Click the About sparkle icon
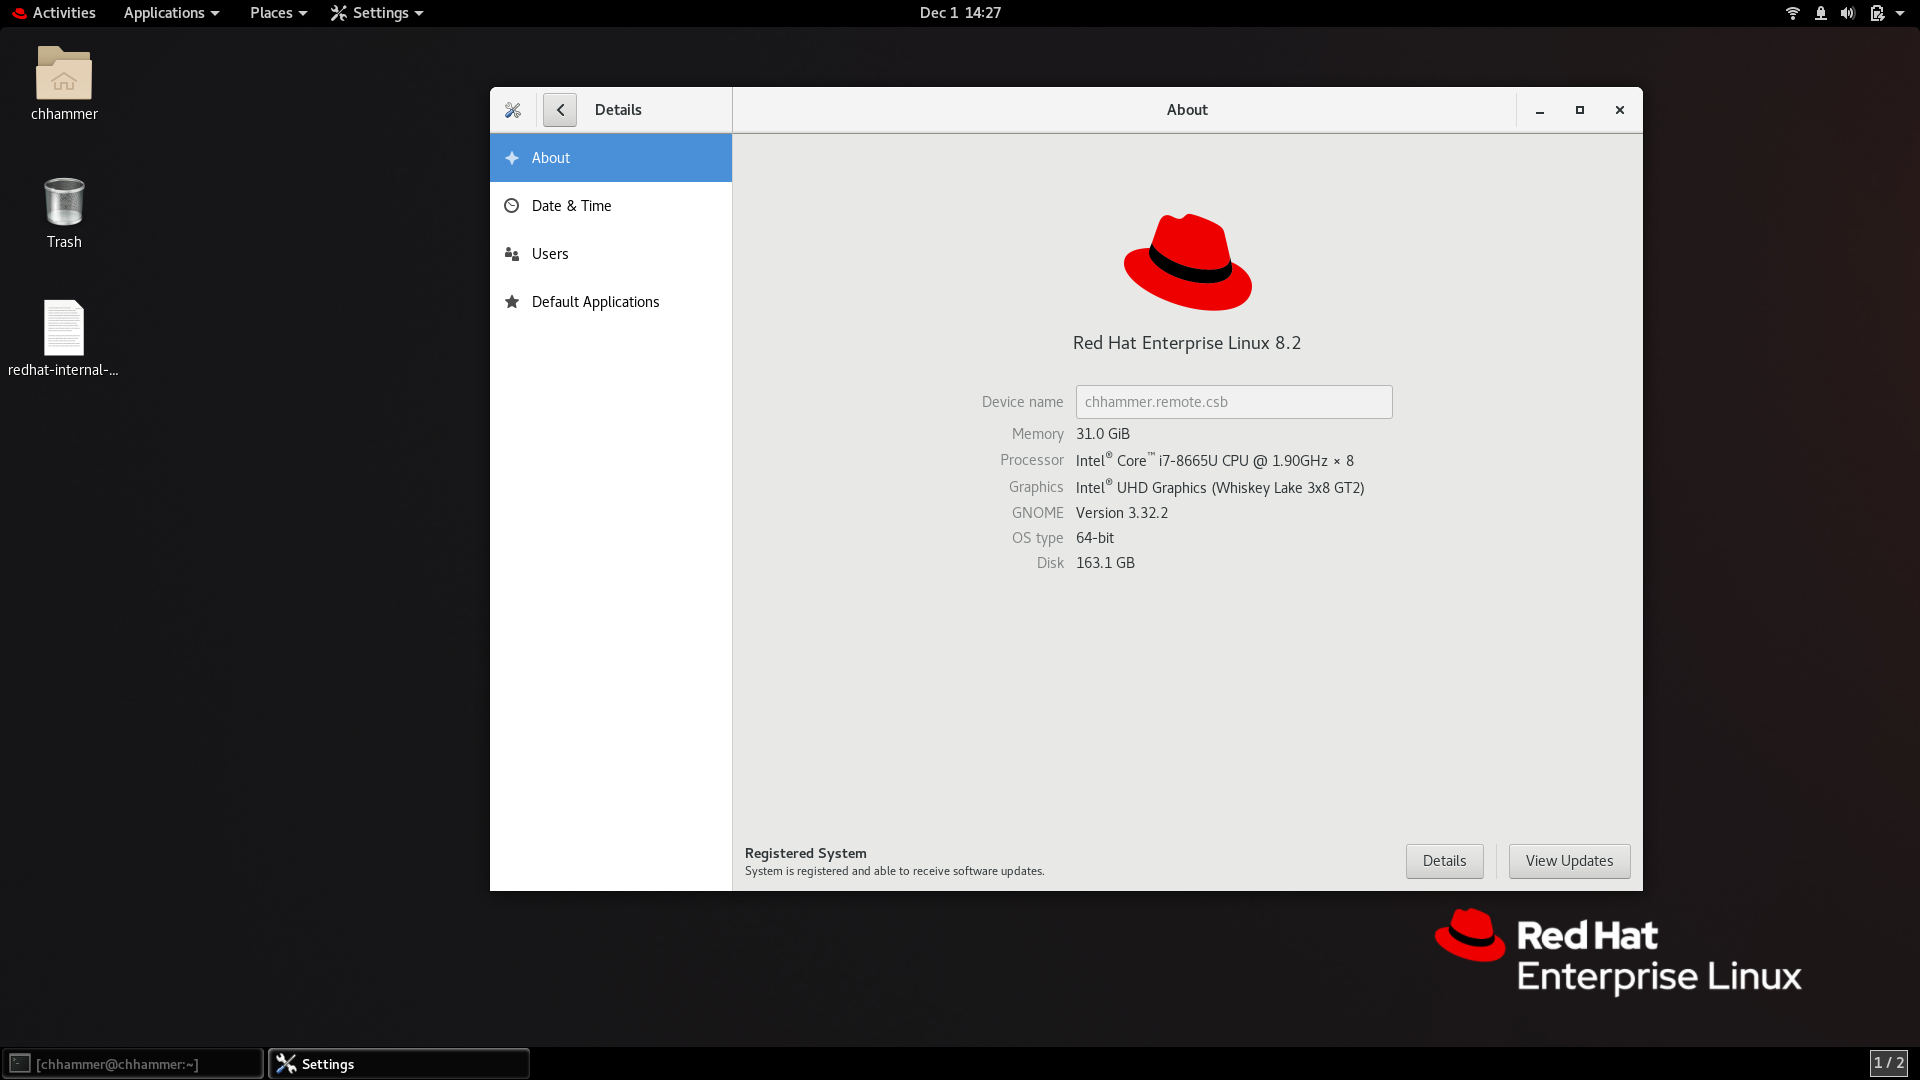This screenshot has height=1080, width=1920. [512, 158]
